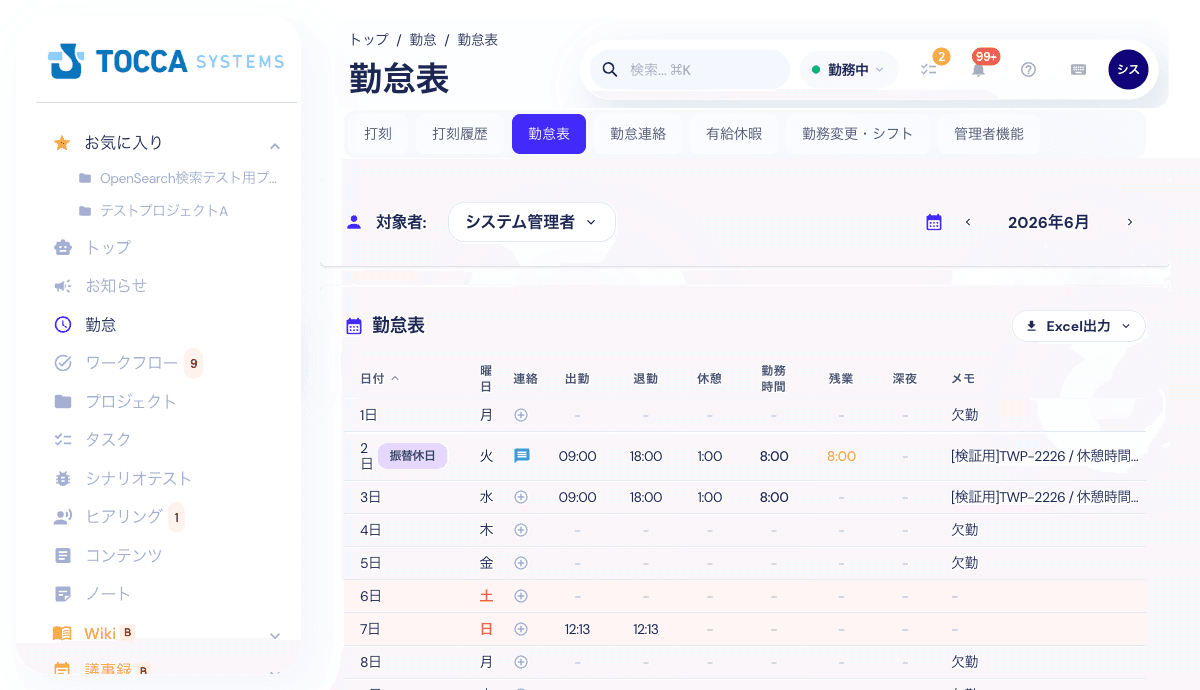Open the 勤務中 status dropdown
The width and height of the screenshot is (1200, 690).
(848, 70)
